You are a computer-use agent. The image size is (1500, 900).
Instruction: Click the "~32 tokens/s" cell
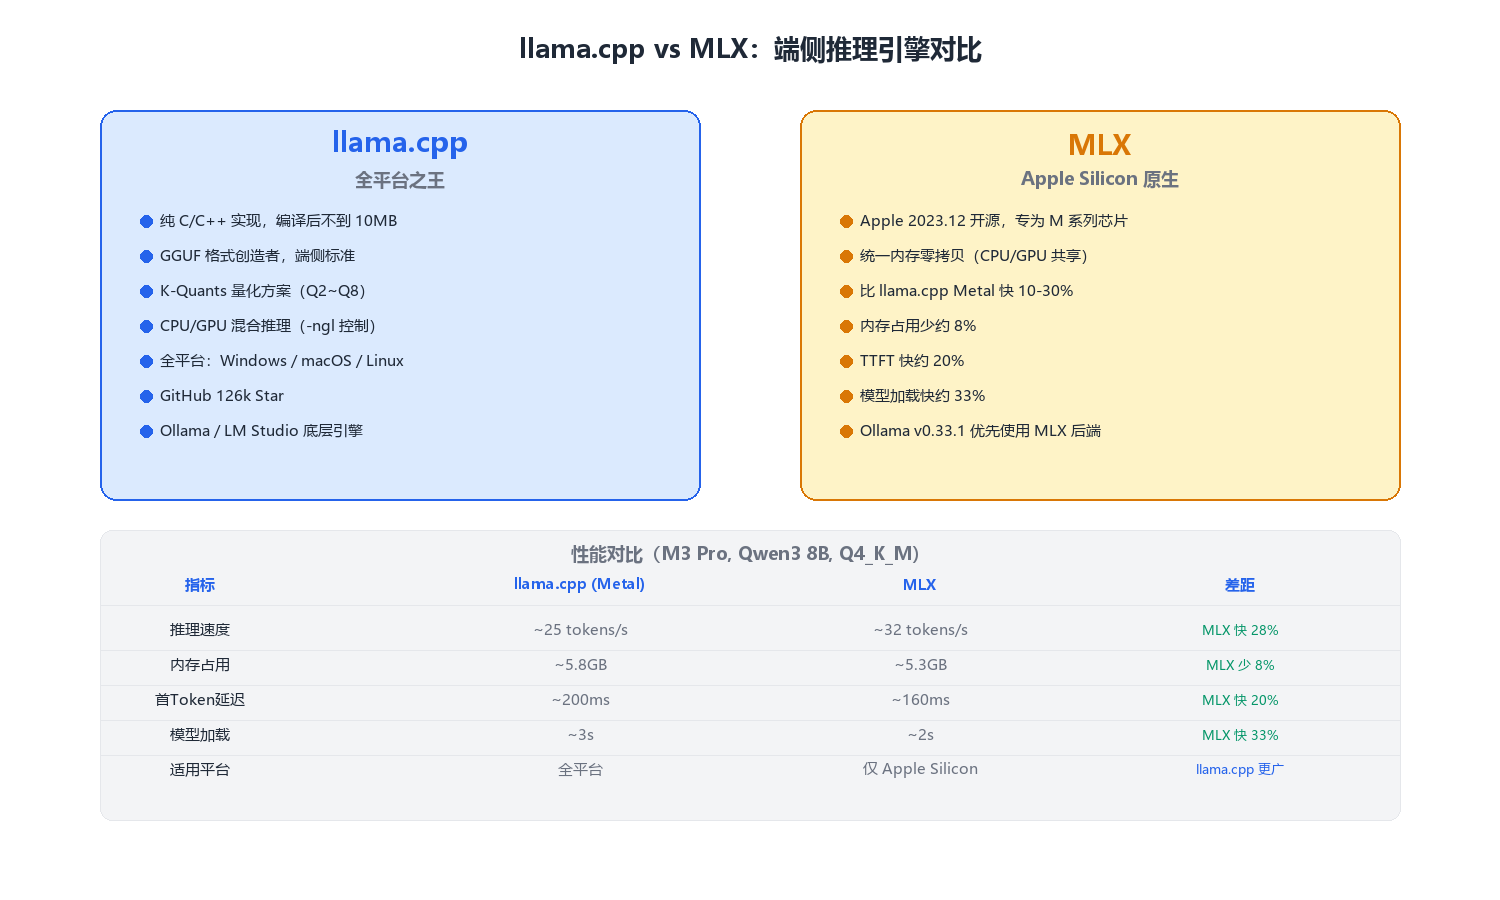click(920, 630)
